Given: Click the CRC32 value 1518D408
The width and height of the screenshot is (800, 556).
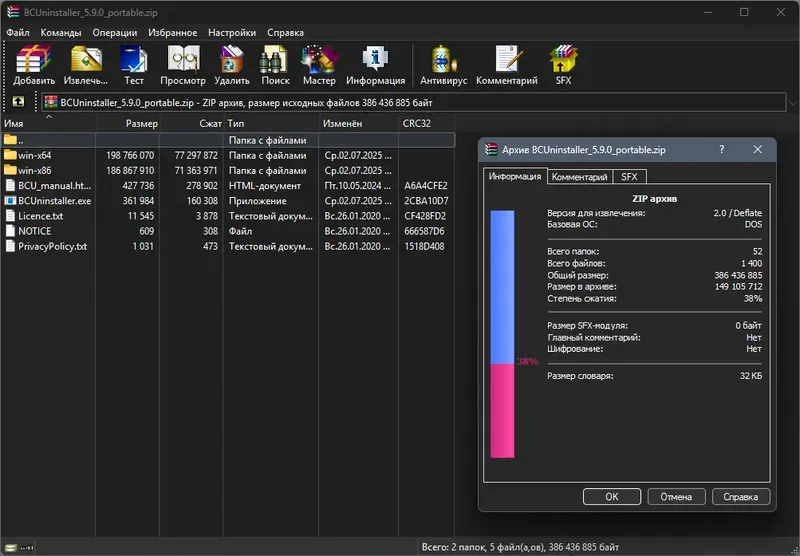Looking at the screenshot, I should 424,246.
